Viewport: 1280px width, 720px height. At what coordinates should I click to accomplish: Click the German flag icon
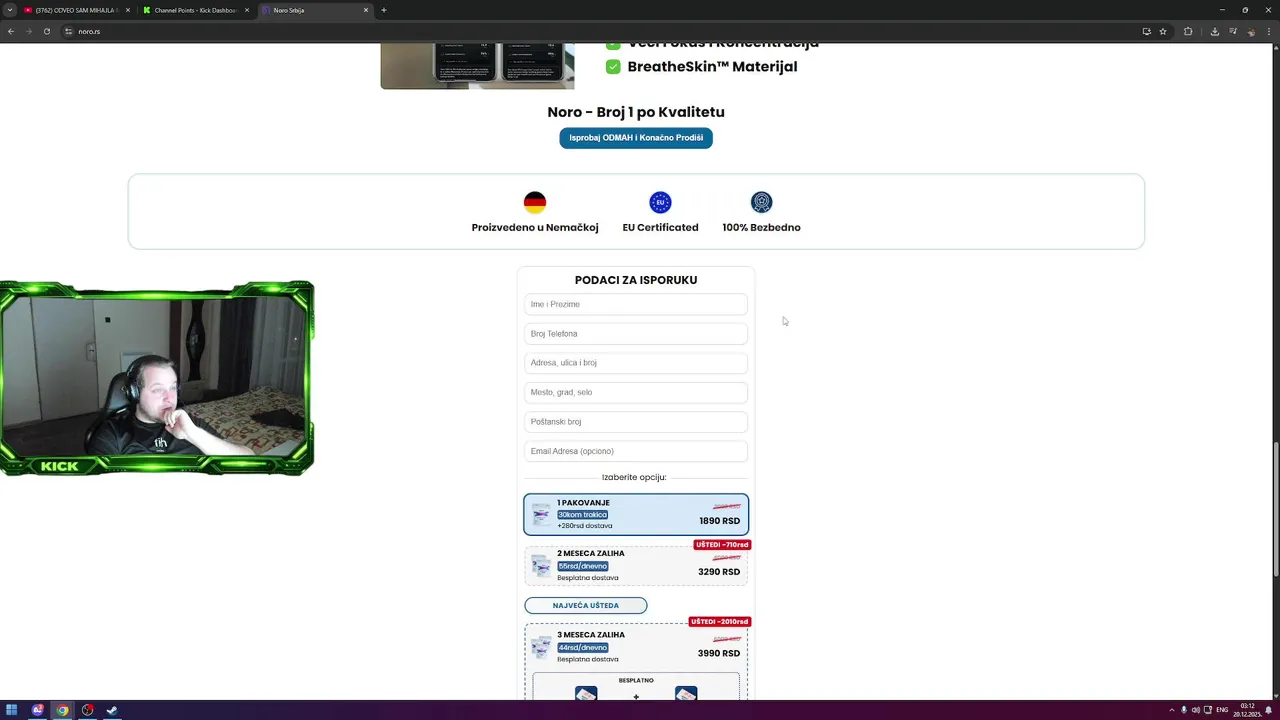click(x=535, y=202)
